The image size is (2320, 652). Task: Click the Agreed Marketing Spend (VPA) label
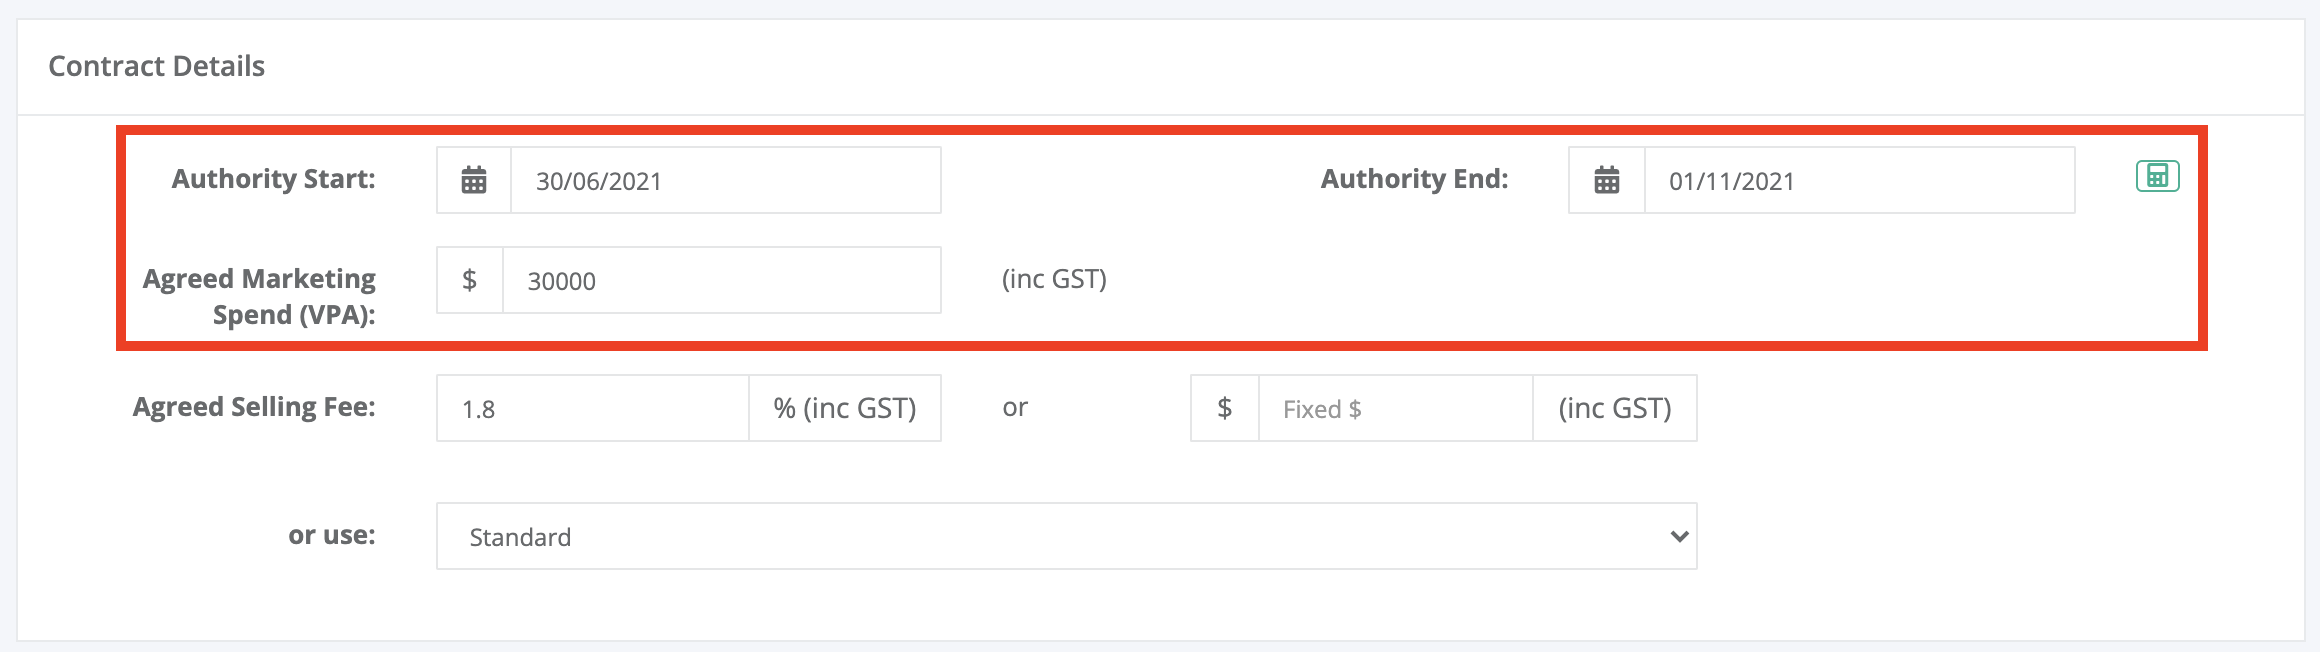[259, 296]
